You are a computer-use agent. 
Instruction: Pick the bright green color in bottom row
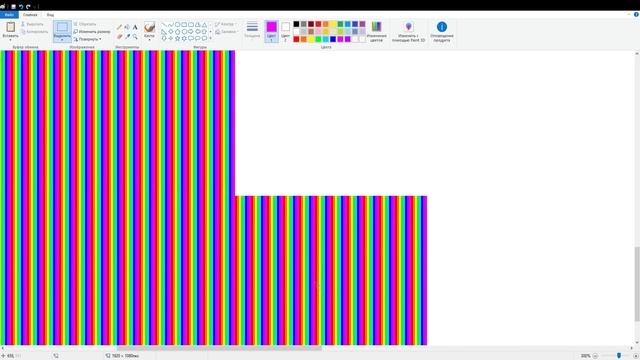click(318, 39)
